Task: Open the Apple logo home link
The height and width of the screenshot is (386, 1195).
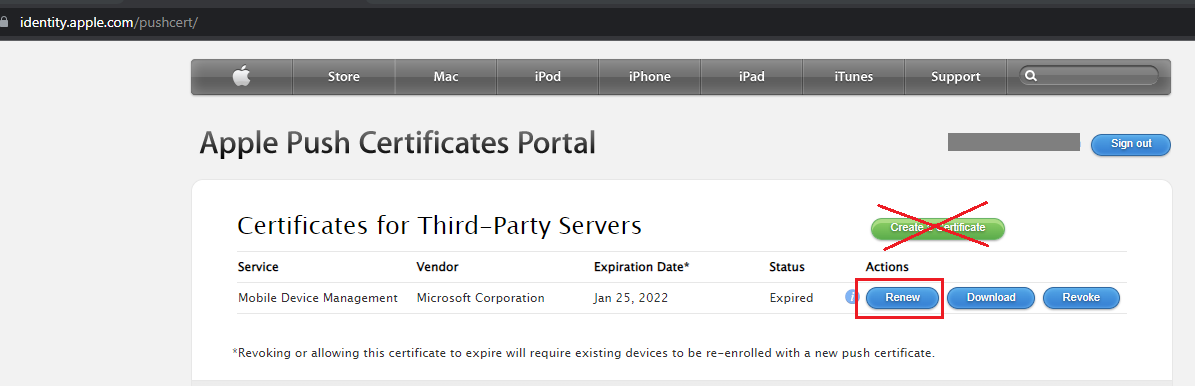Action: 242,76
